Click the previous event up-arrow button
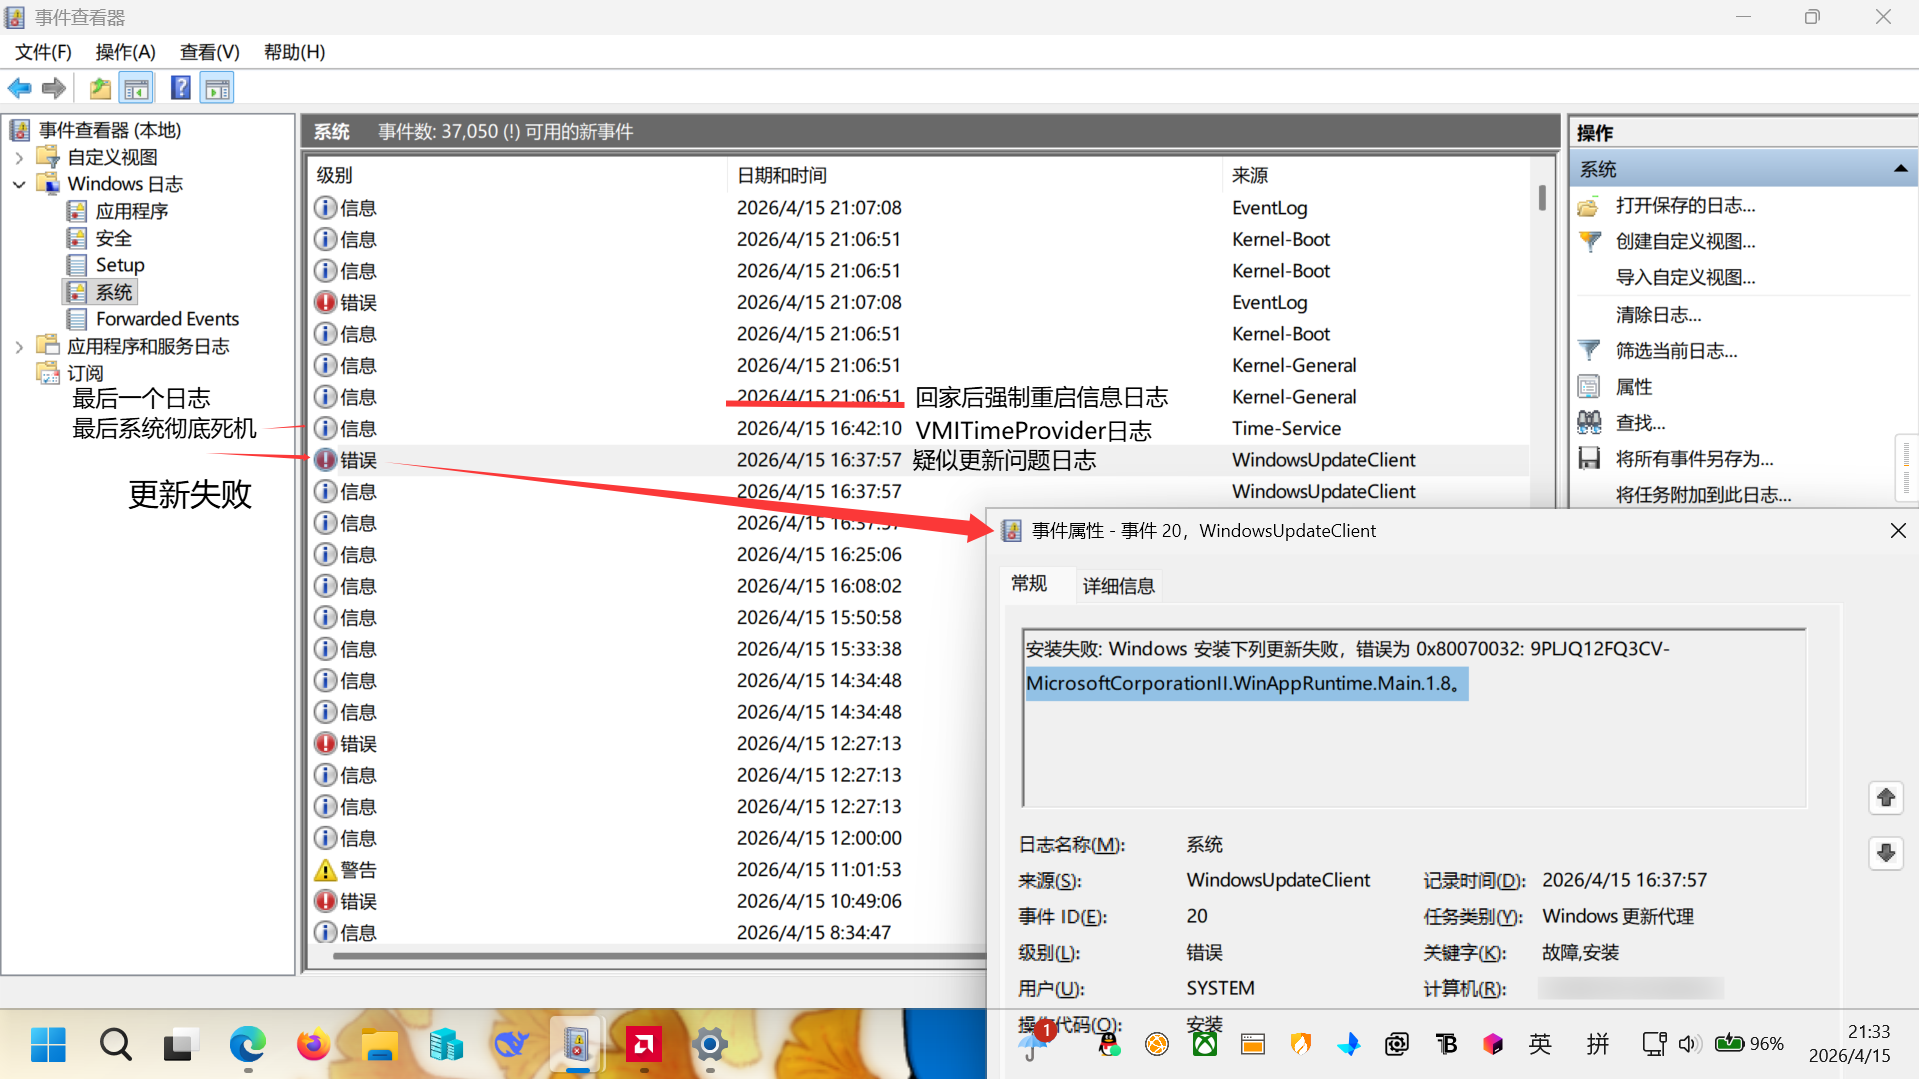Image resolution: width=1919 pixels, height=1079 pixels. point(1886,798)
